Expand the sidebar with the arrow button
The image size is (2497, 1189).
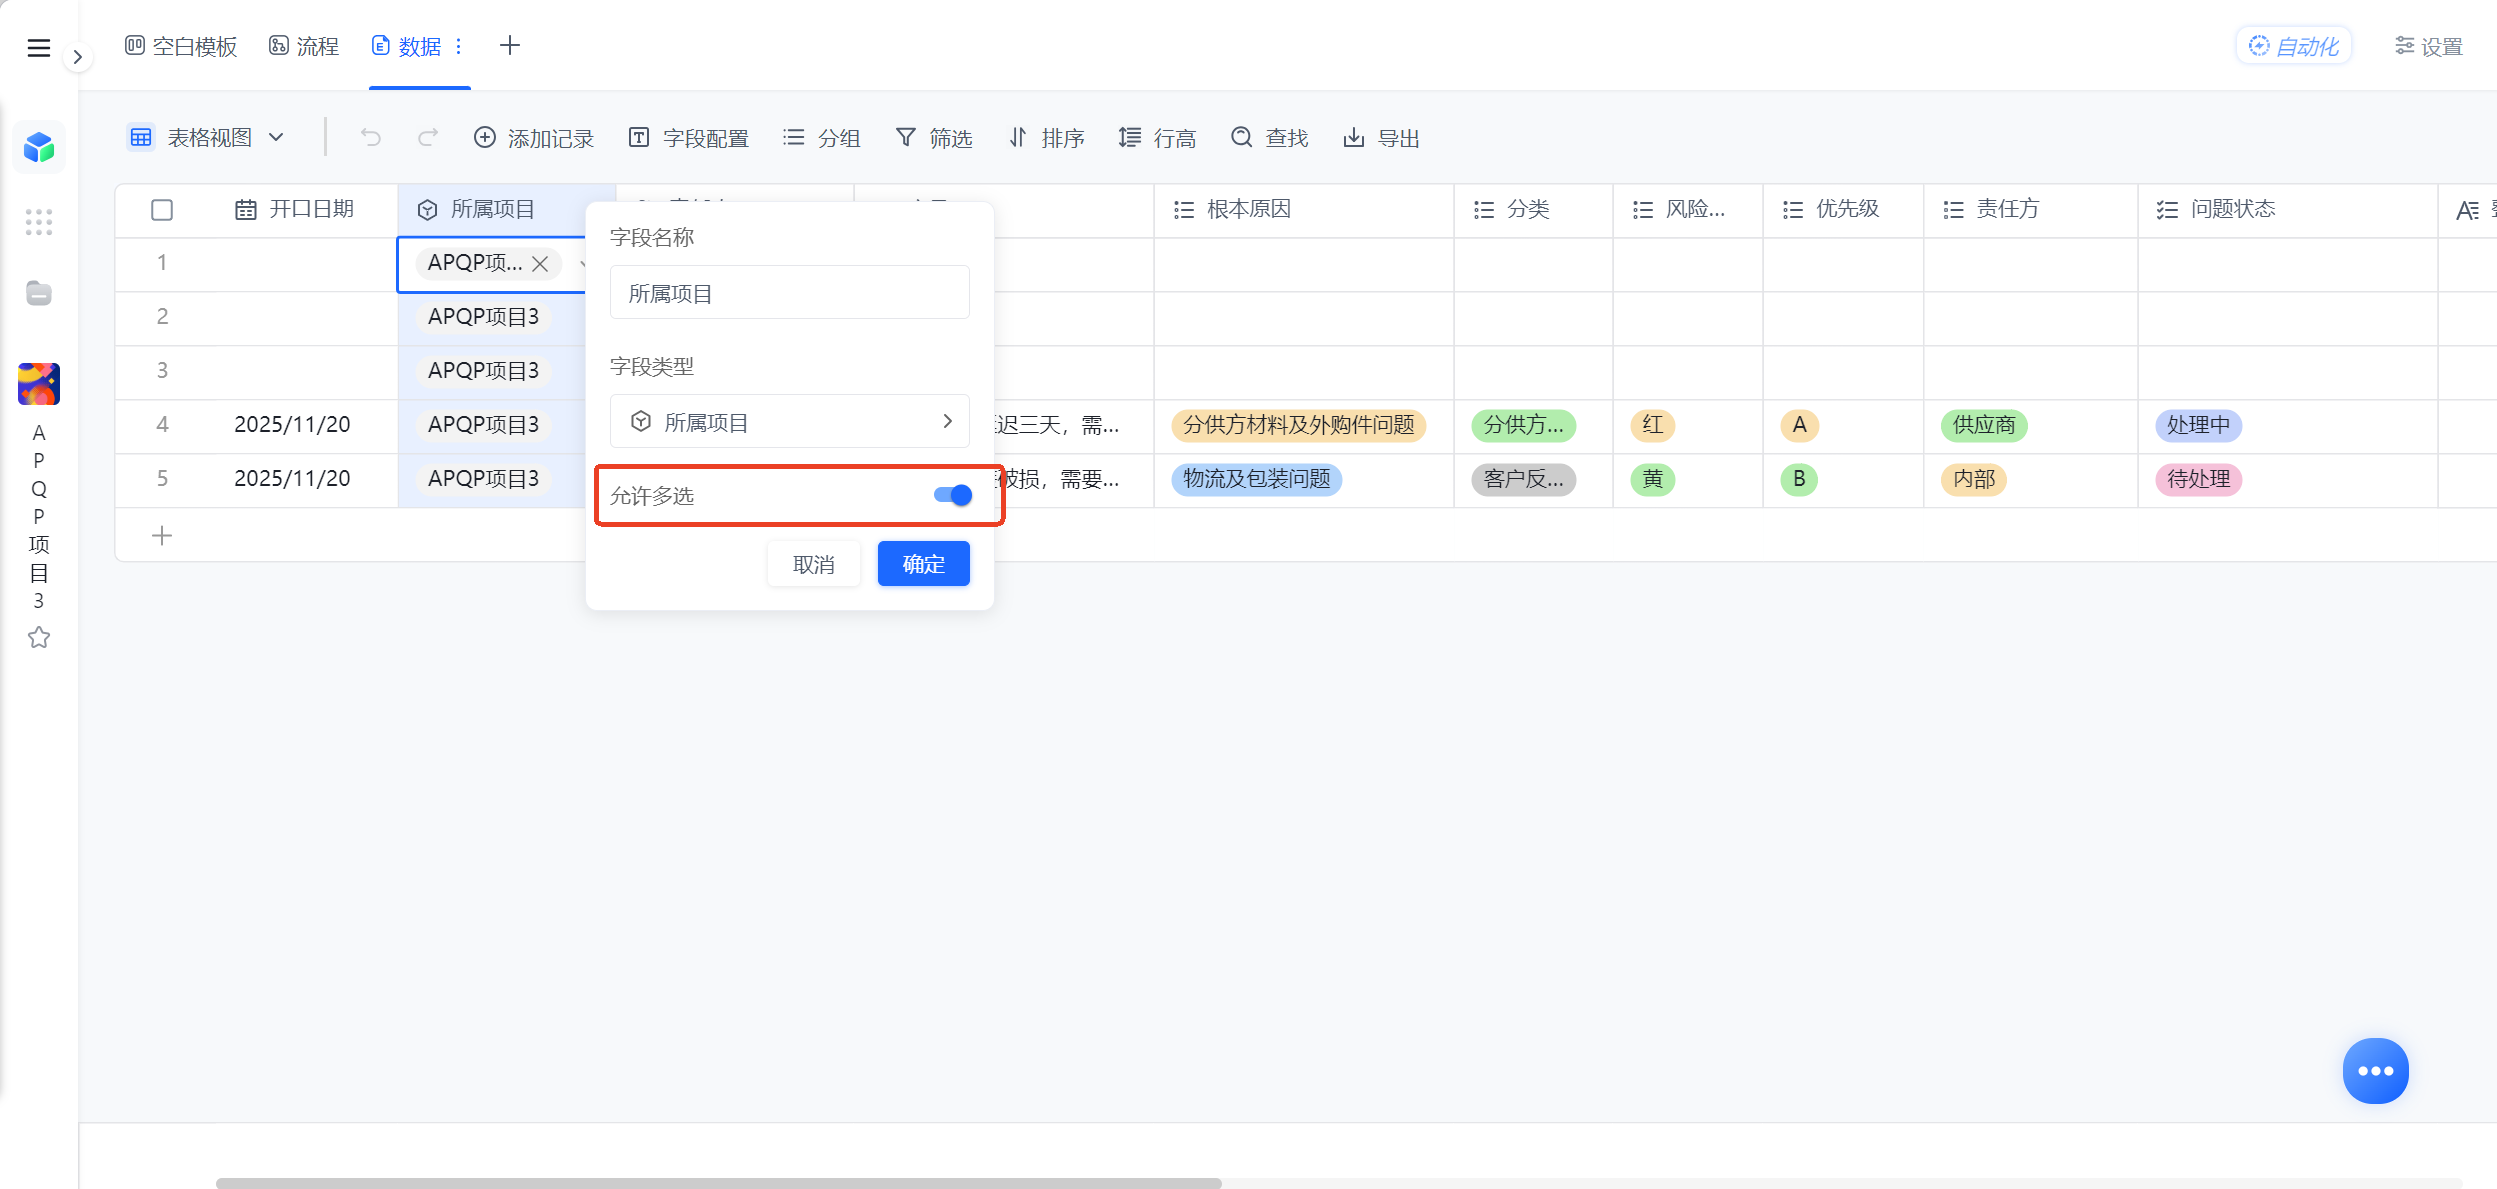click(77, 57)
